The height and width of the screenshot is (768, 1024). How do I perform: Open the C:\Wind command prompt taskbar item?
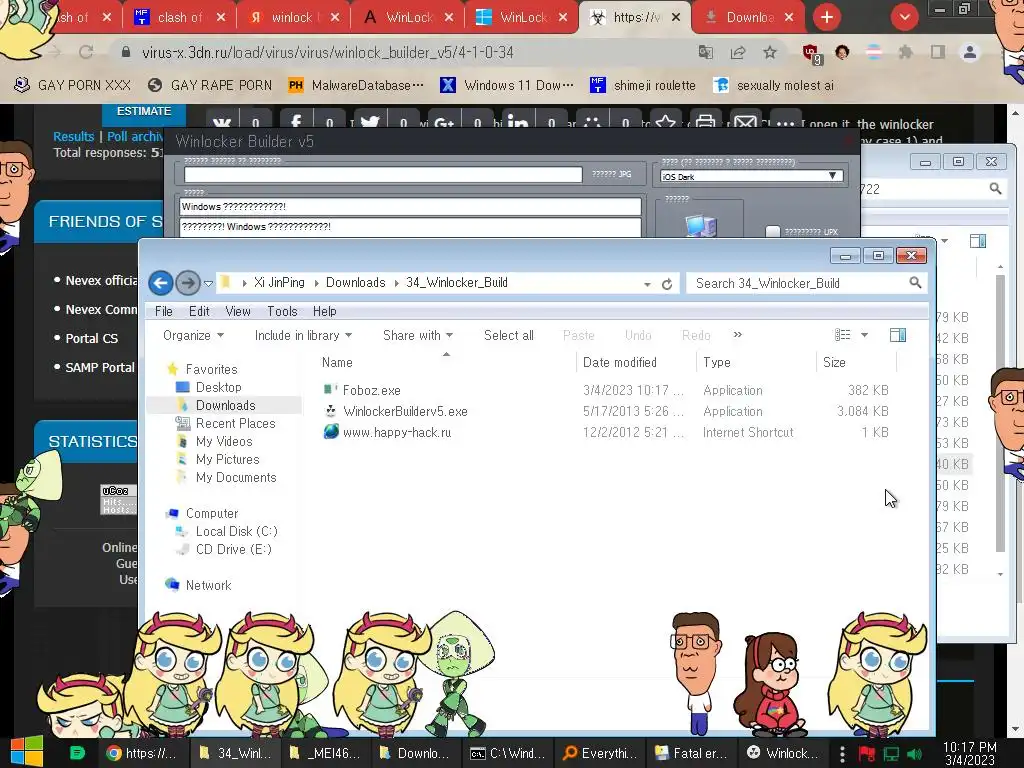(507, 753)
